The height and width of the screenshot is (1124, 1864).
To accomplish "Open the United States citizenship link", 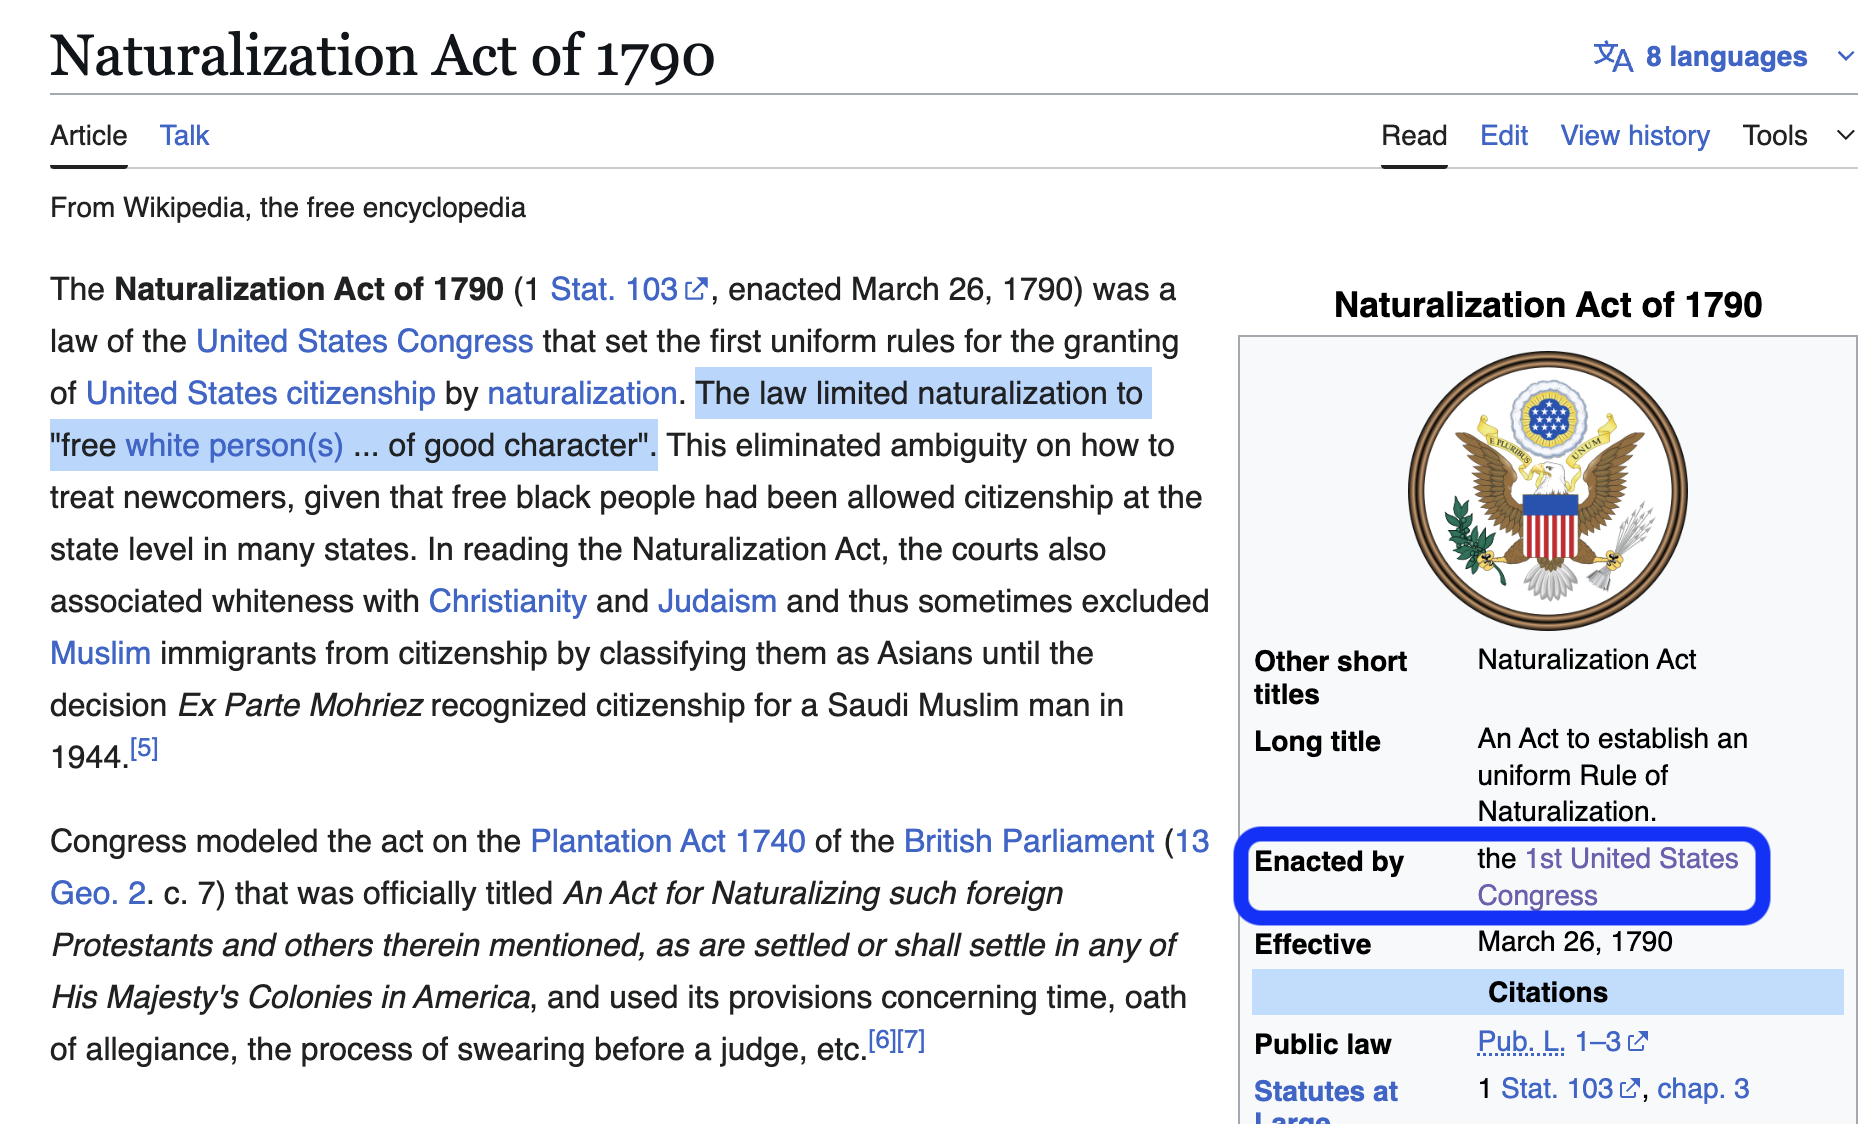I will click(260, 393).
